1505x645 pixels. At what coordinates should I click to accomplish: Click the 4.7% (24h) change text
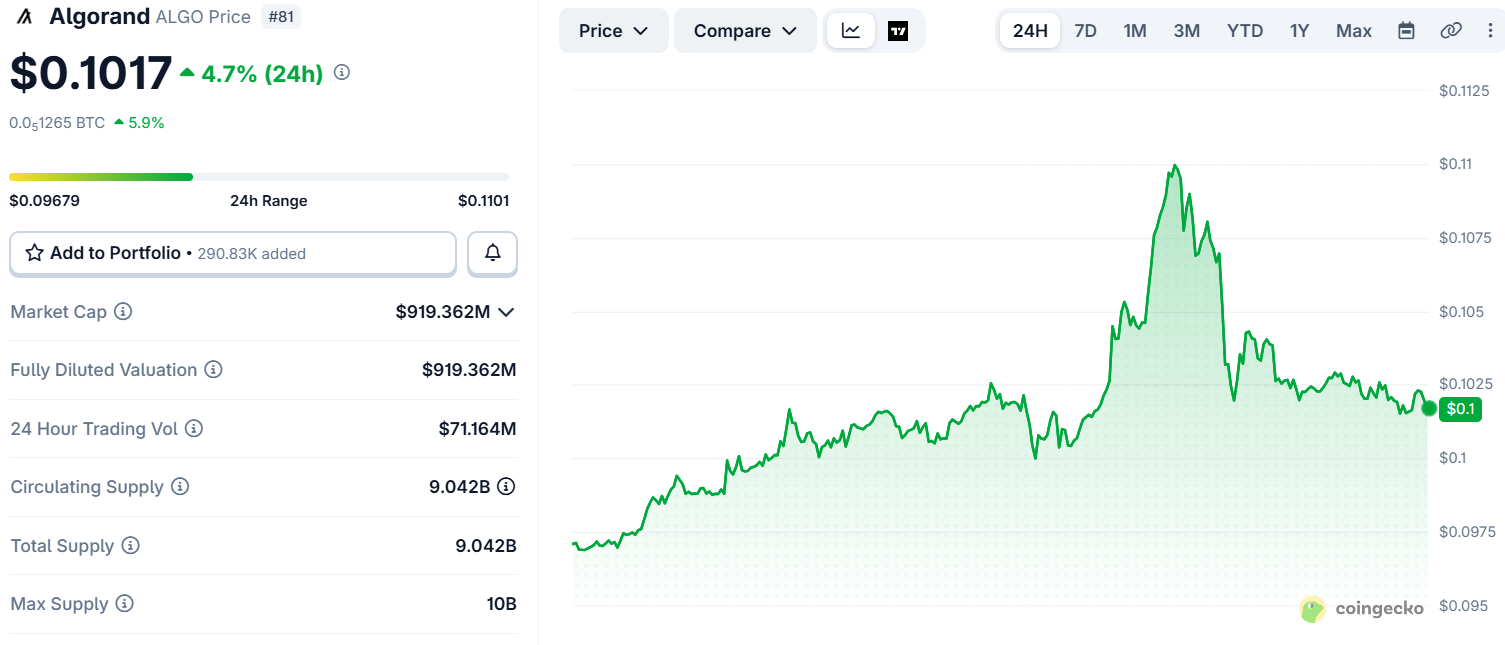262,73
